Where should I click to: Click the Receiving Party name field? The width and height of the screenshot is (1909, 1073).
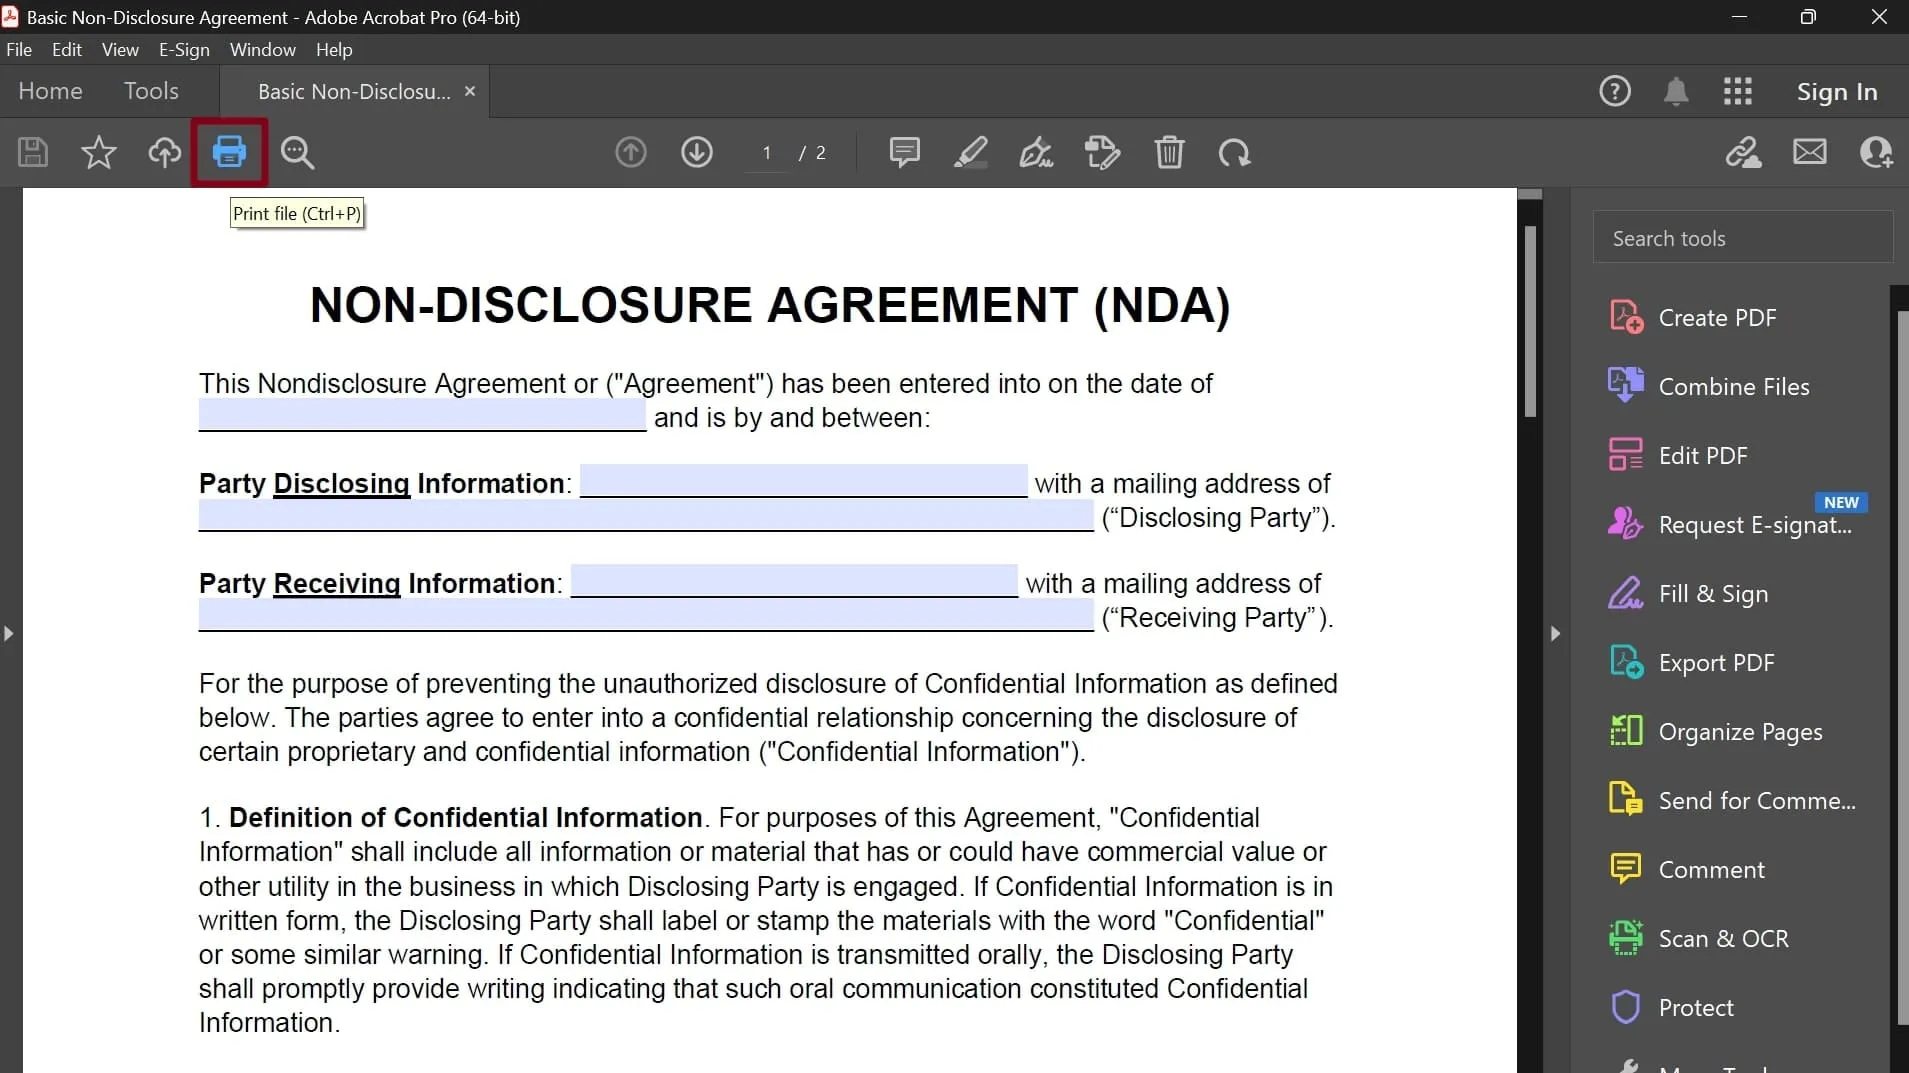pos(794,581)
